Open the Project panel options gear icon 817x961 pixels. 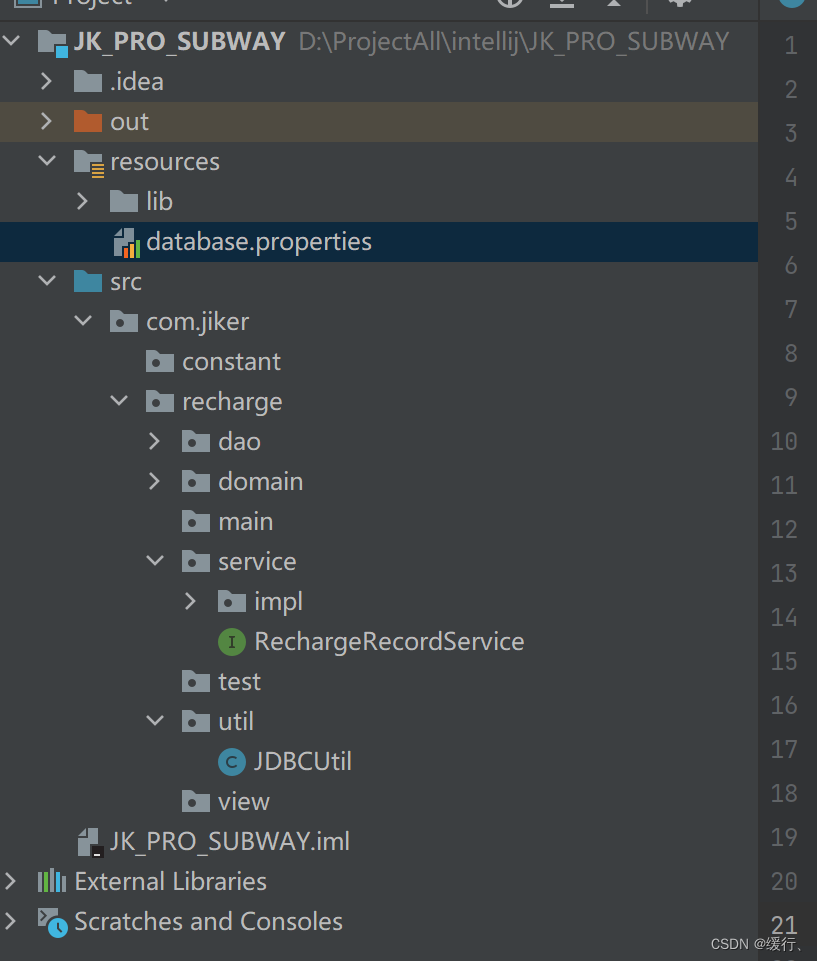coord(679,3)
